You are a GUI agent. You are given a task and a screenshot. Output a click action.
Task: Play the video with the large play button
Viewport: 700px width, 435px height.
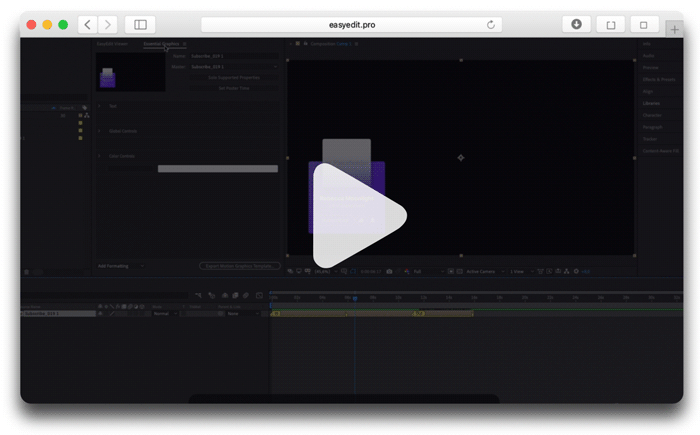click(x=359, y=216)
